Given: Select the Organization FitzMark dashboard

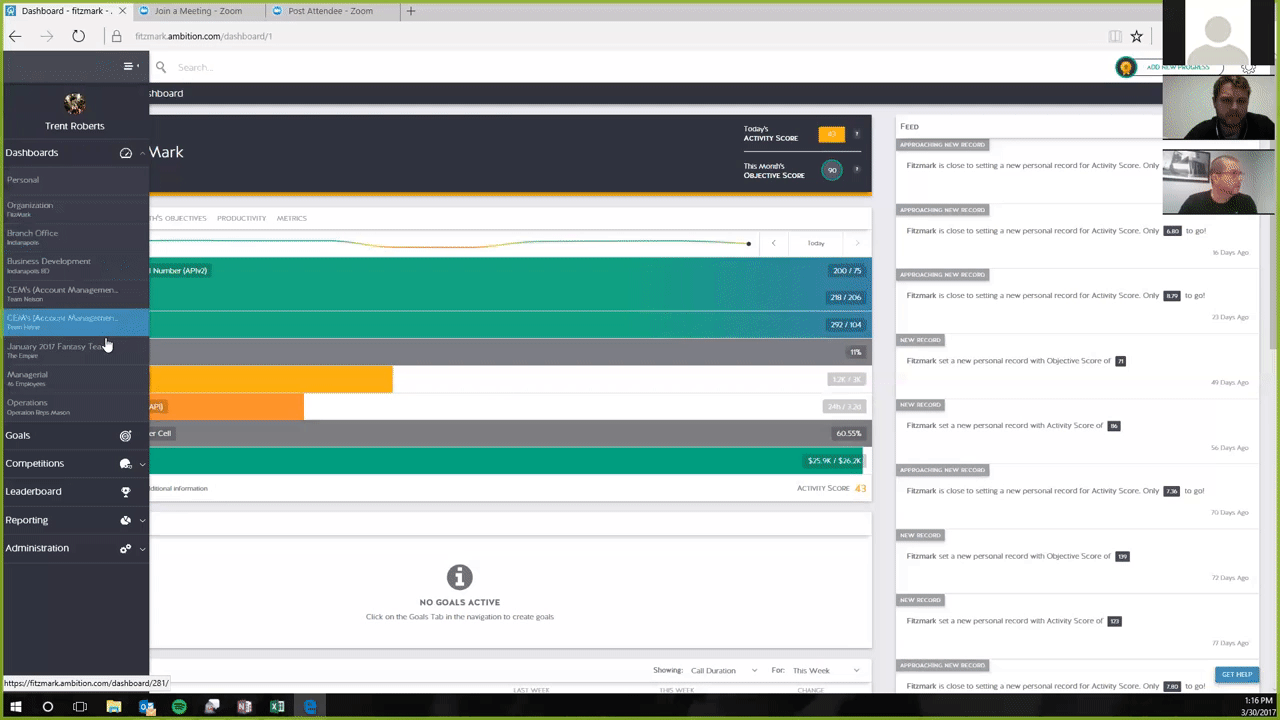Looking at the screenshot, I should pos(74,209).
